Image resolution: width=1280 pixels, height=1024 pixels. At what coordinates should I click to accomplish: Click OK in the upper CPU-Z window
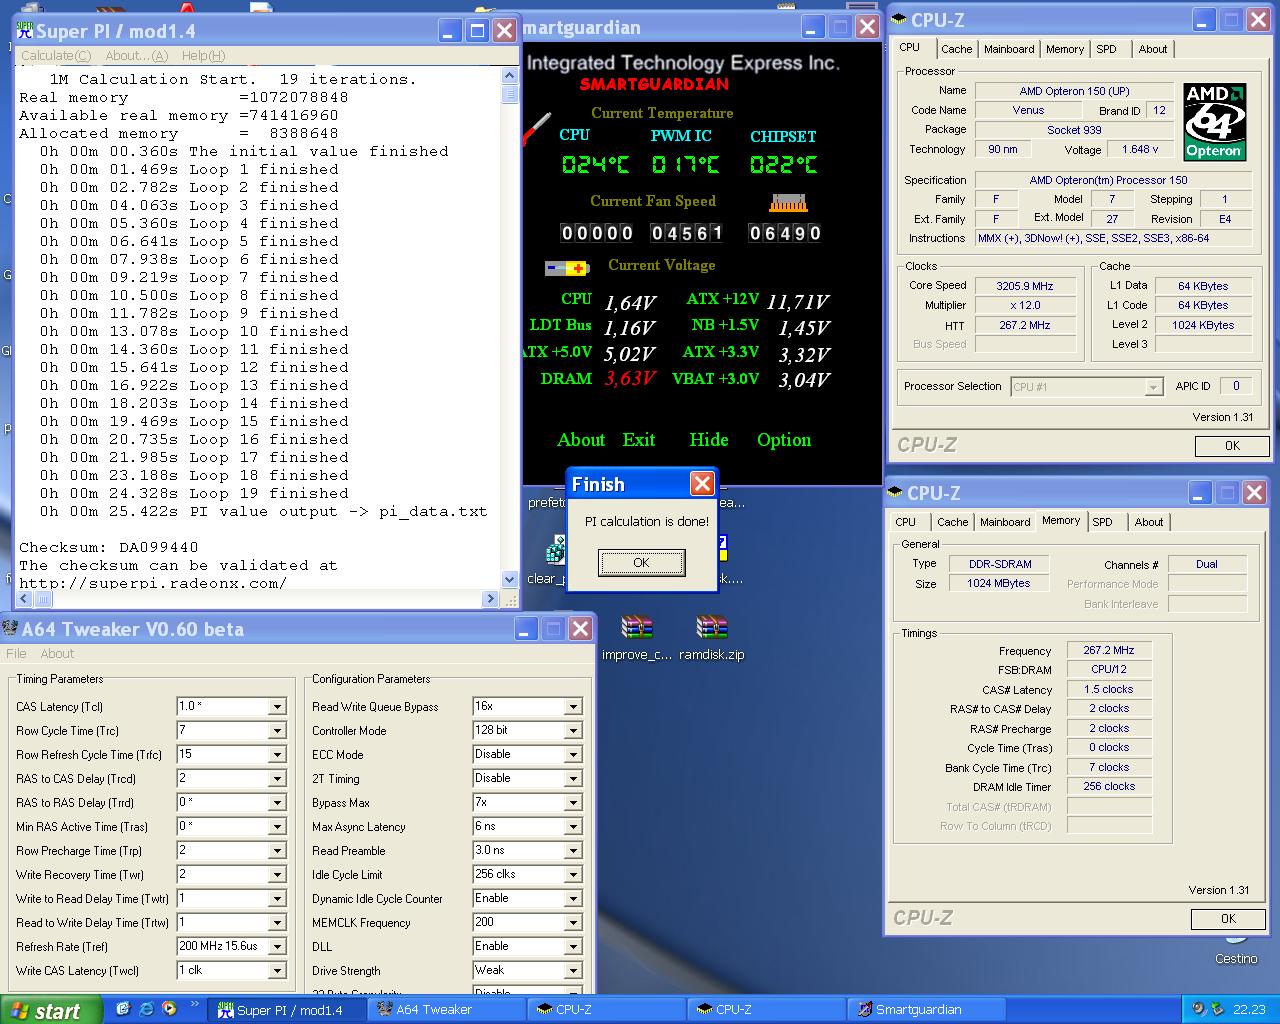coord(1232,446)
